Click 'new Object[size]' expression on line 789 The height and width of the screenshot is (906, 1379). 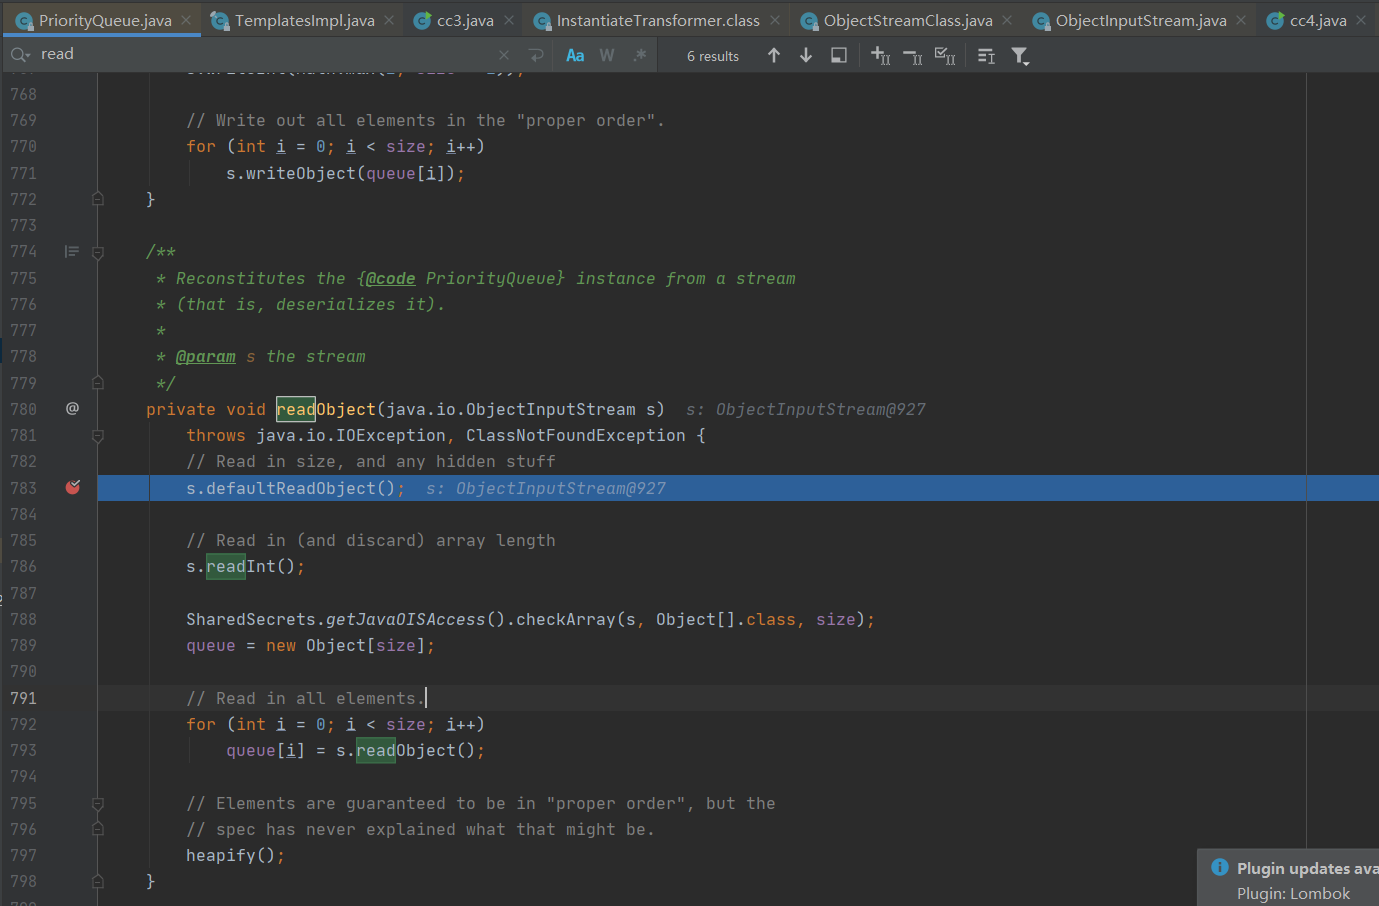pos(346,646)
